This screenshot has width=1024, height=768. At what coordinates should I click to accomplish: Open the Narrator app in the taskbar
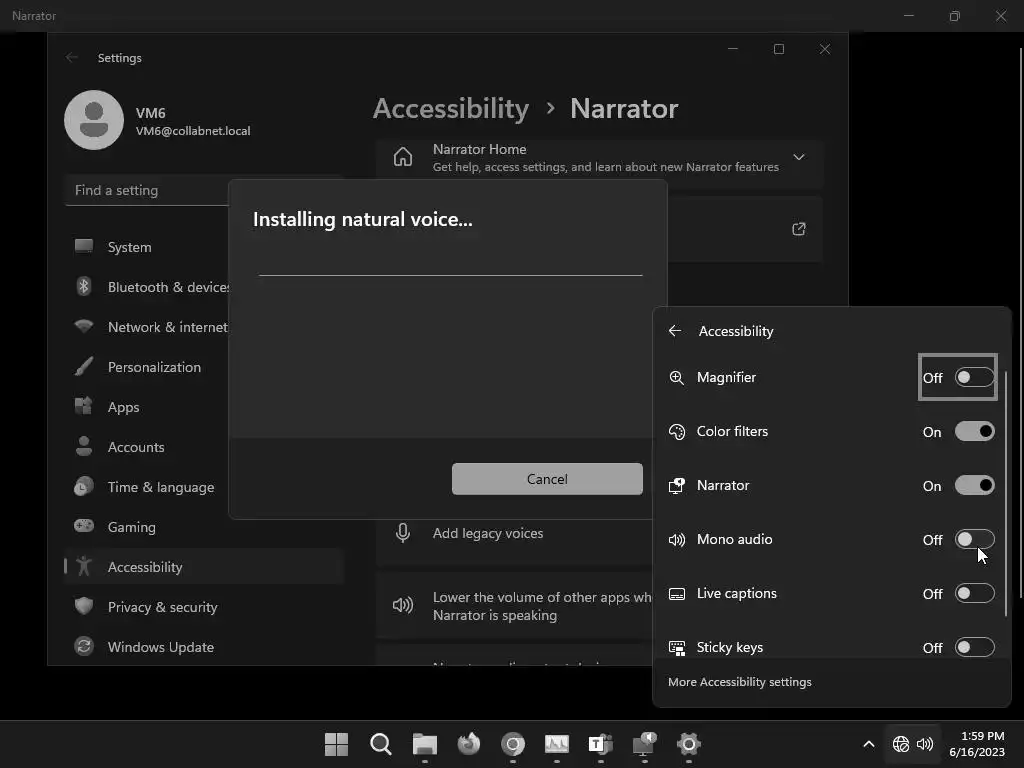[x=645, y=744]
